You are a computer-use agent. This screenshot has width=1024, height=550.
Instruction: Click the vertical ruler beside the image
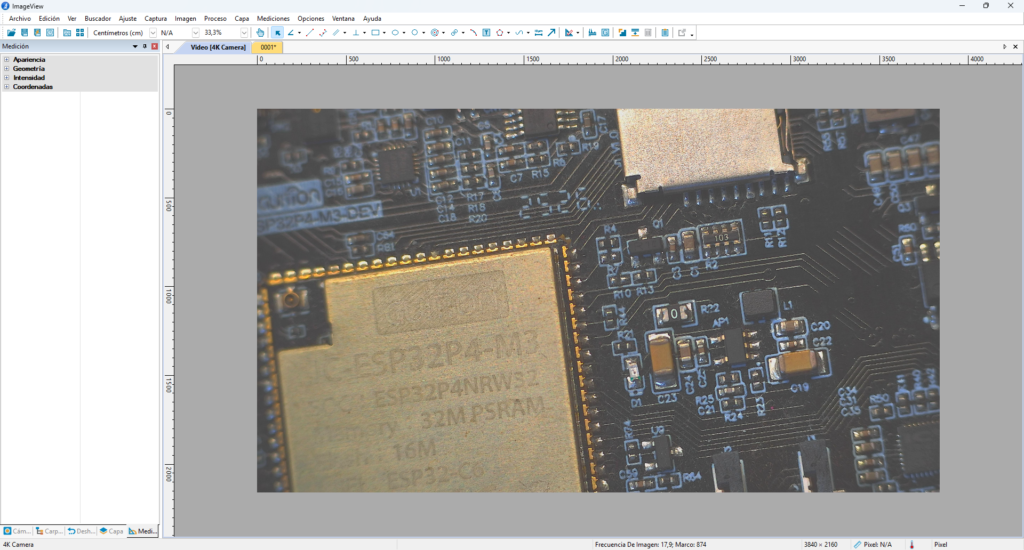pyautogui.click(x=168, y=300)
